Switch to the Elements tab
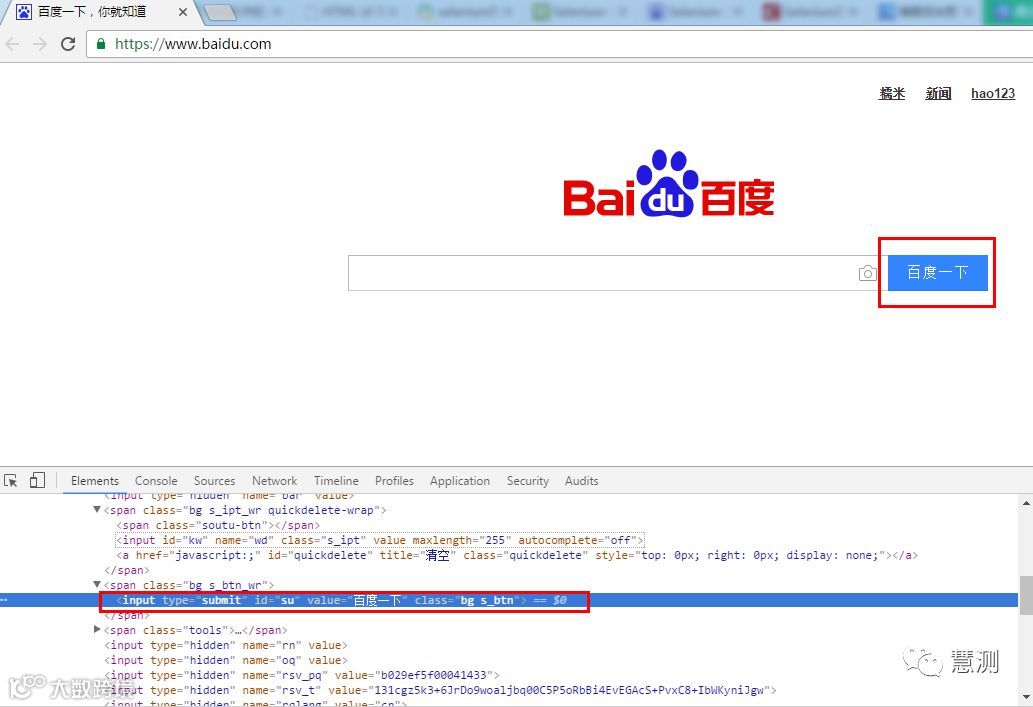1033x707 pixels. pos(95,481)
